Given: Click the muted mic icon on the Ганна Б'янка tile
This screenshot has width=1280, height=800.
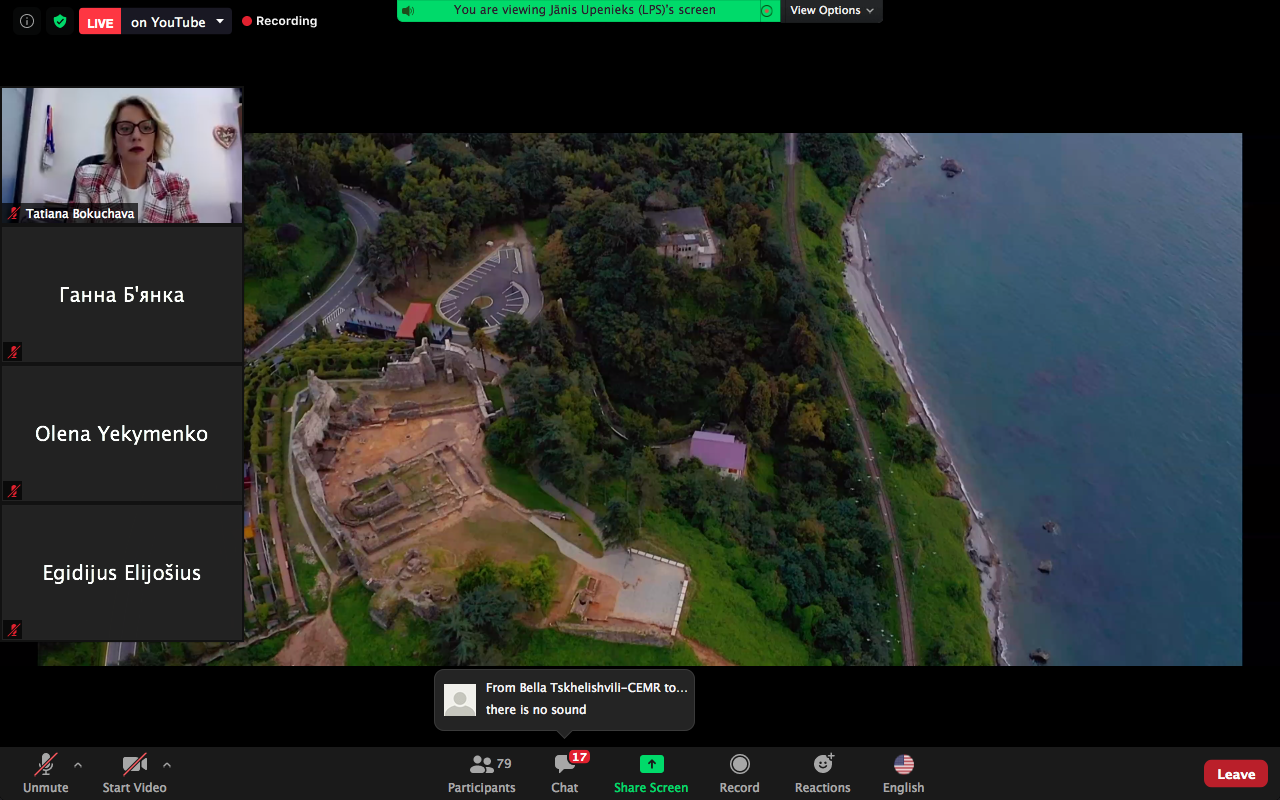Looking at the screenshot, I should click(x=13, y=351).
